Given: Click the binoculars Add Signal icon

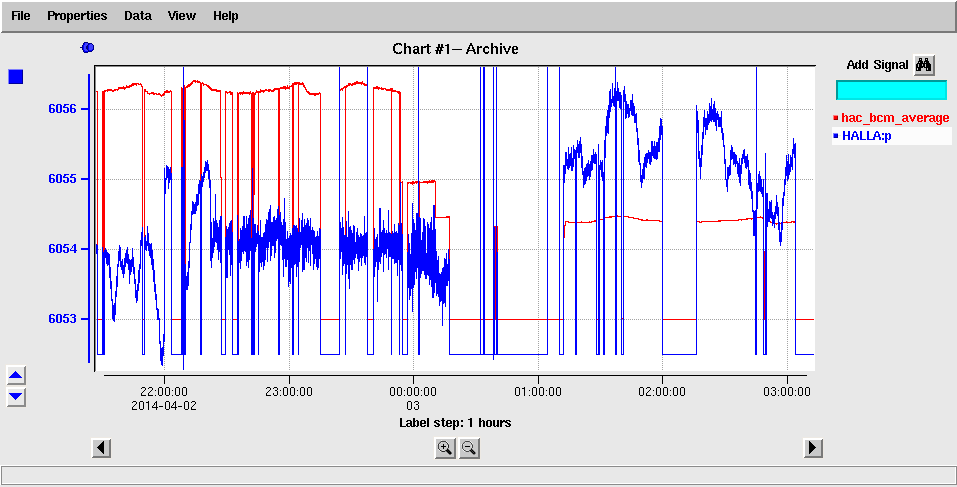Looking at the screenshot, I should click(x=924, y=65).
